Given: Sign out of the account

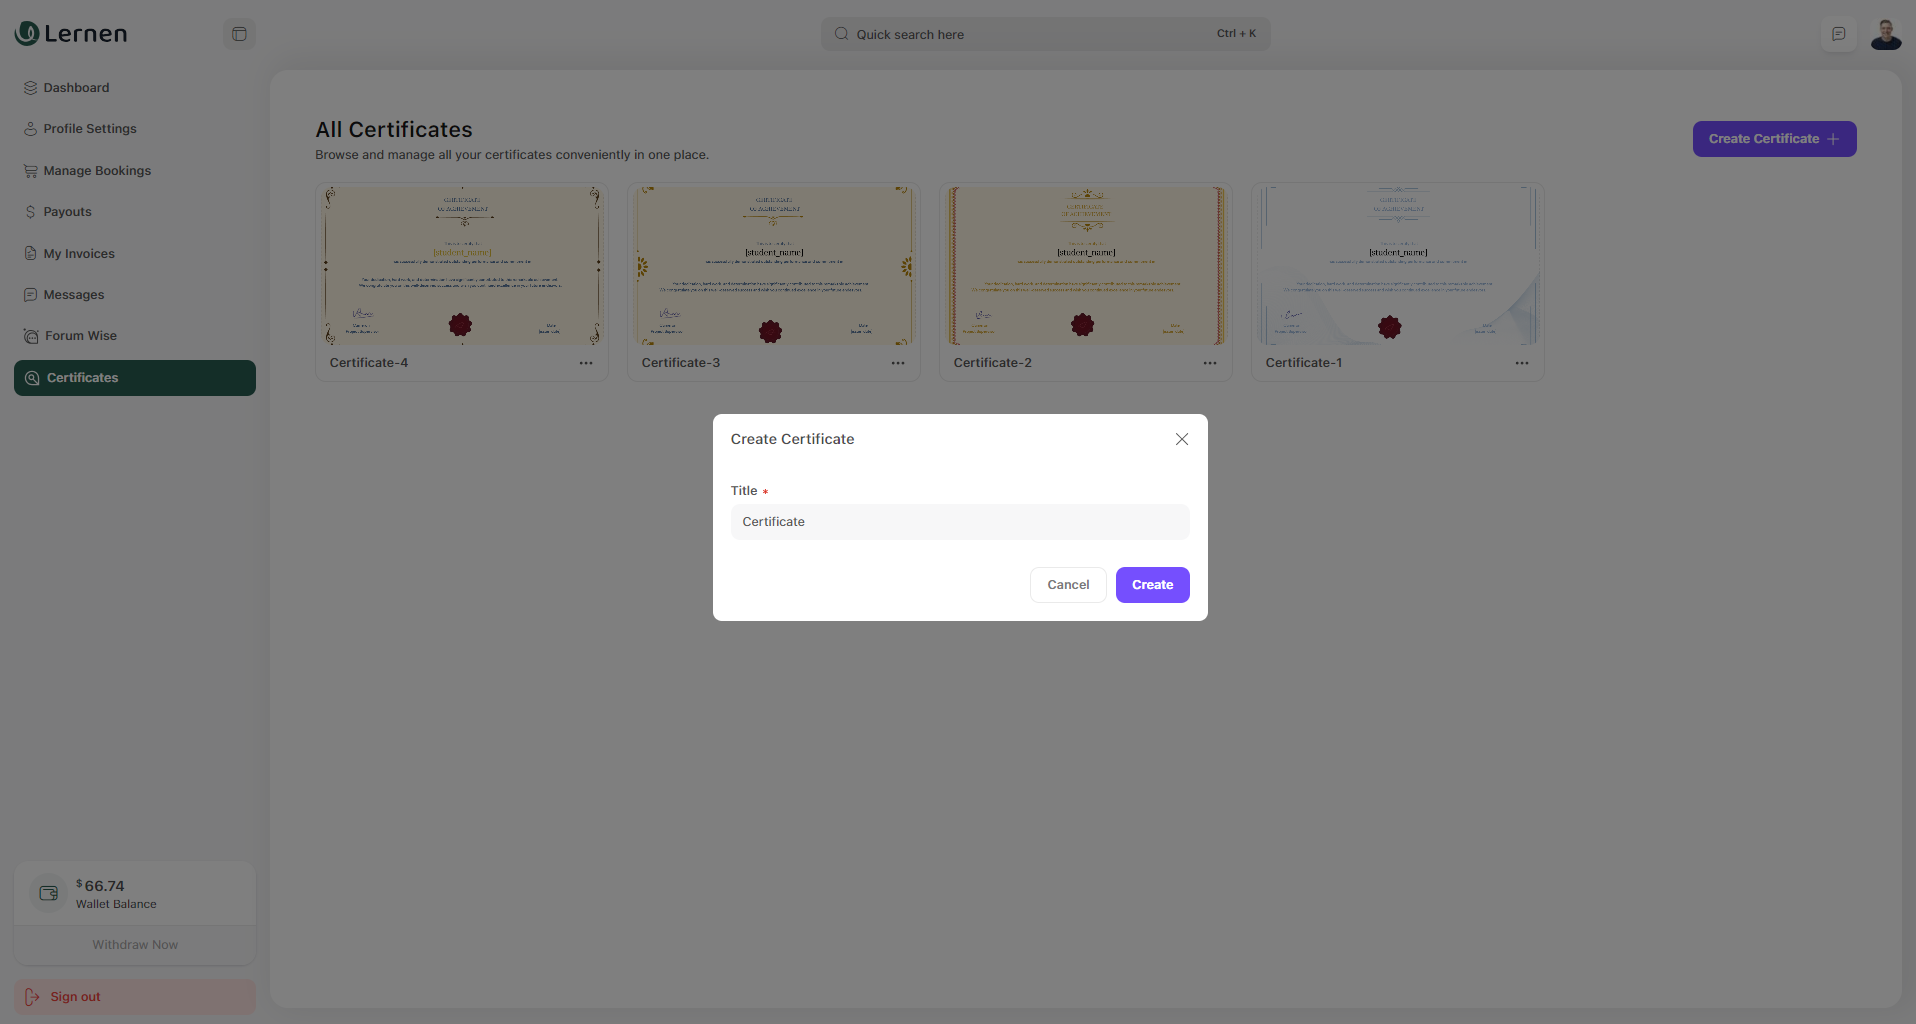Looking at the screenshot, I should [x=75, y=997].
